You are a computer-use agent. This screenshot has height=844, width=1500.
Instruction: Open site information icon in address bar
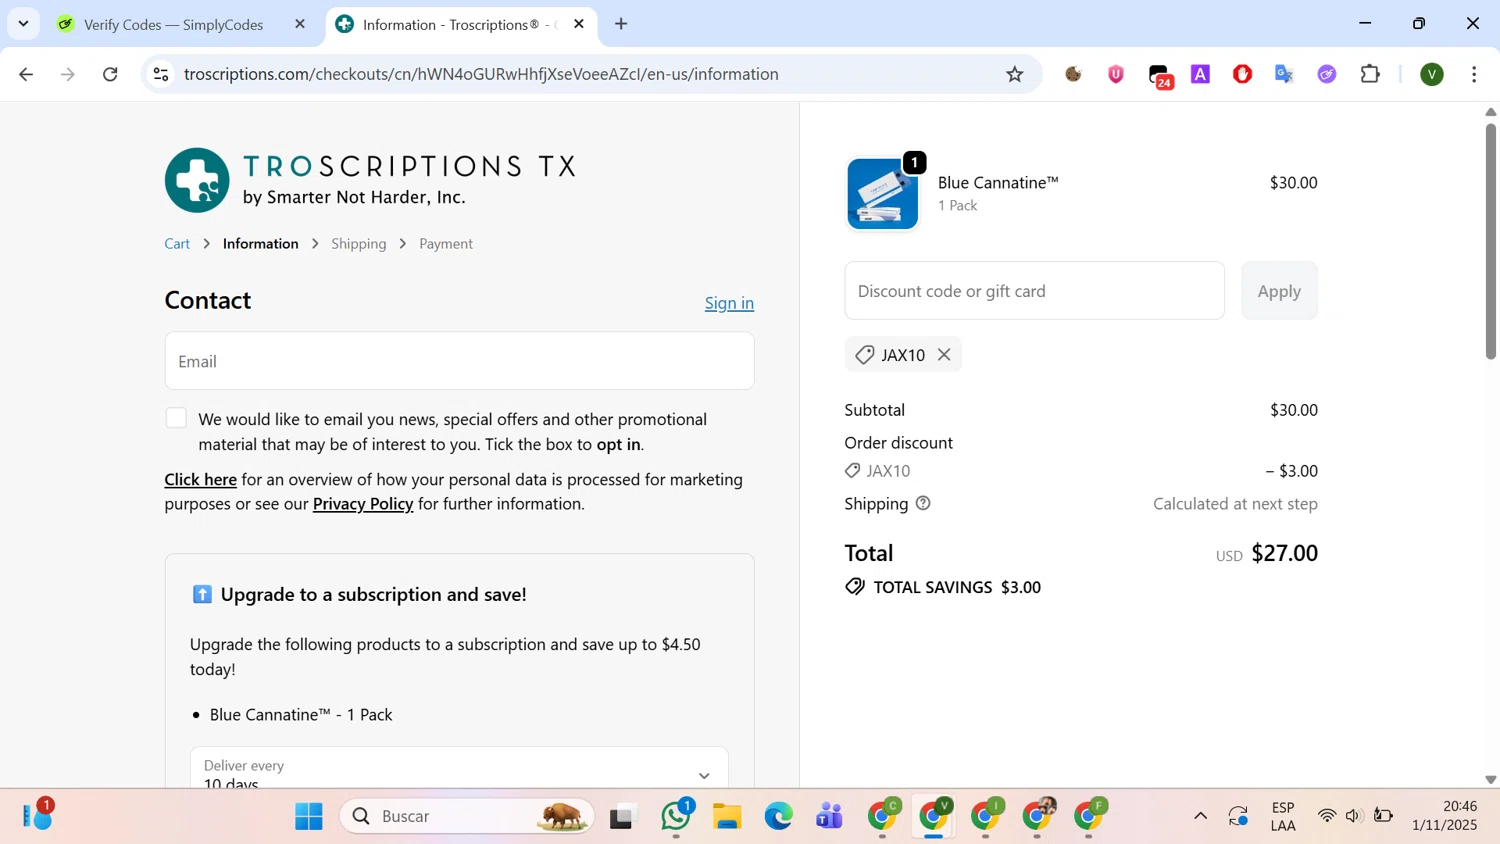coord(161,74)
